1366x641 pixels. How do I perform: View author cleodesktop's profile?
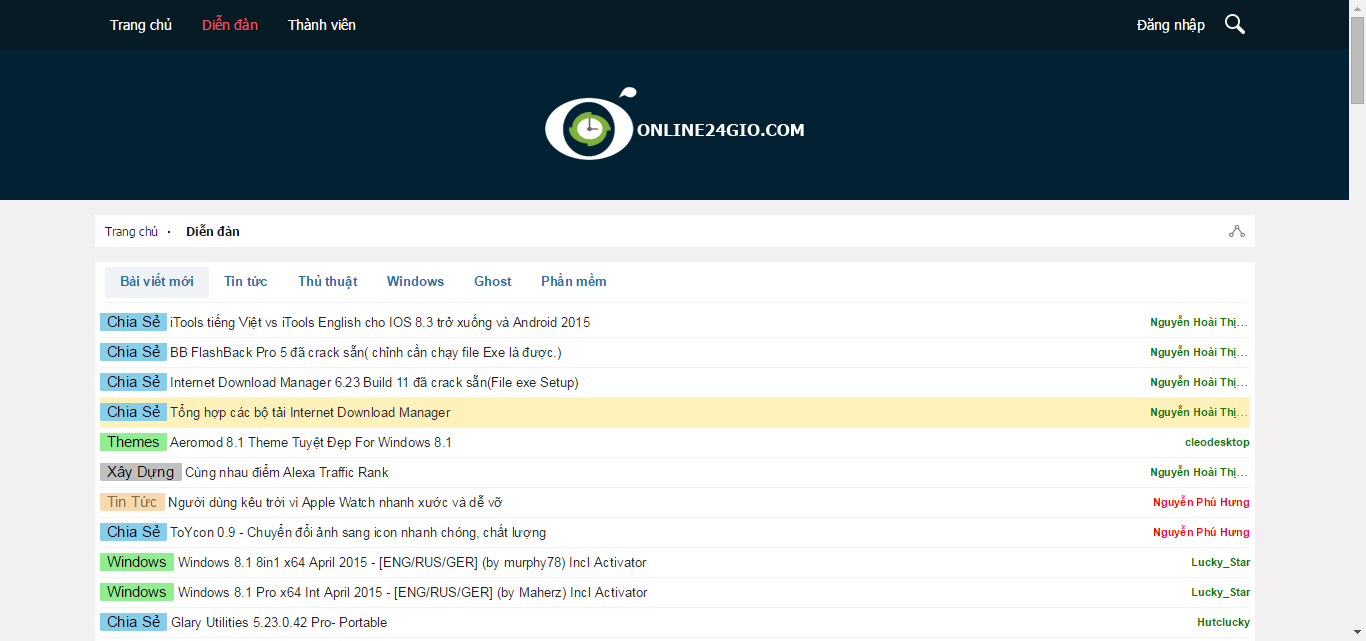pos(1217,442)
